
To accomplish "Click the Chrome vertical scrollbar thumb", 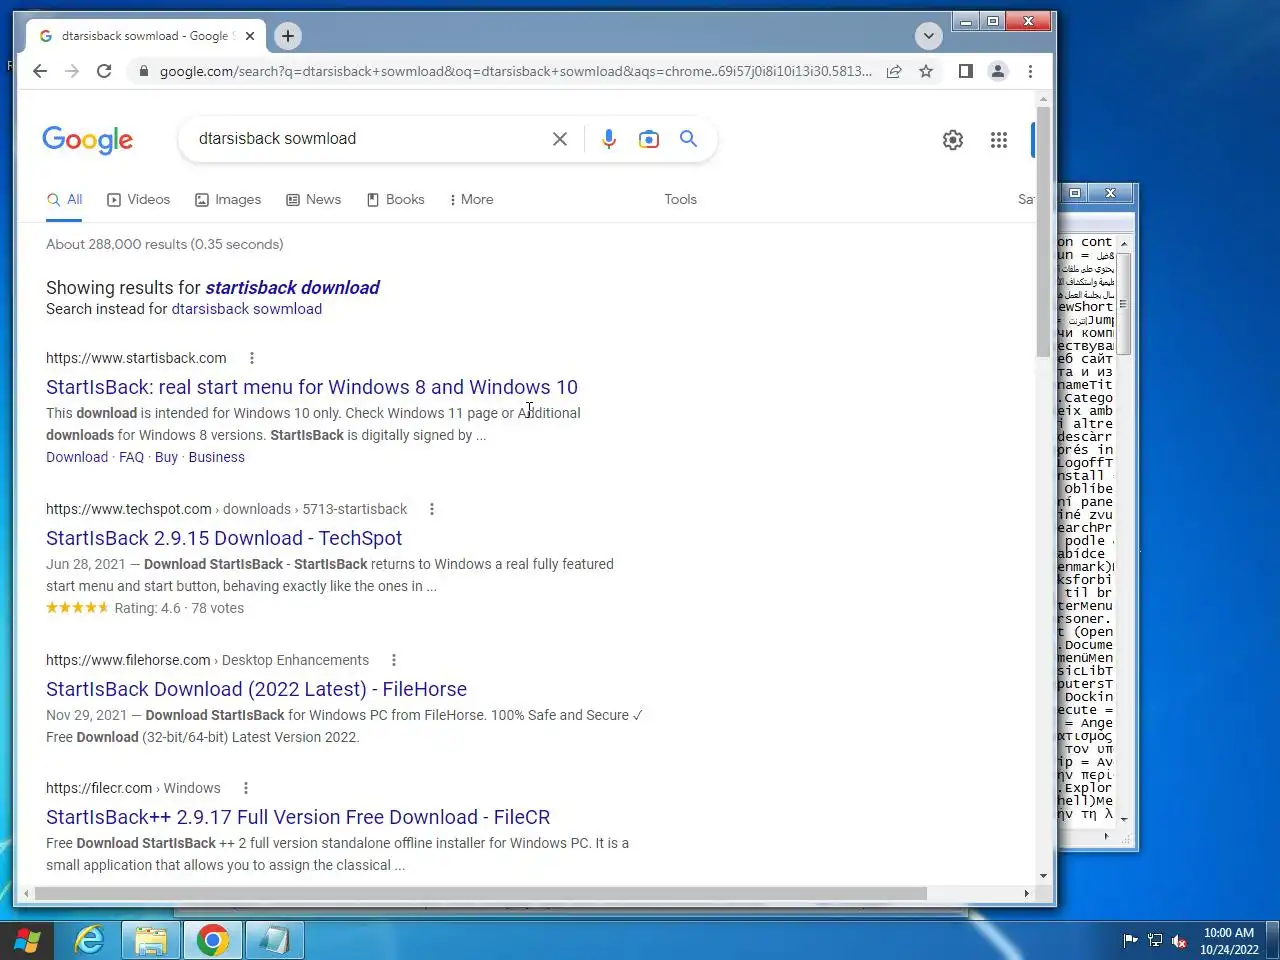I will point(1044,230).
